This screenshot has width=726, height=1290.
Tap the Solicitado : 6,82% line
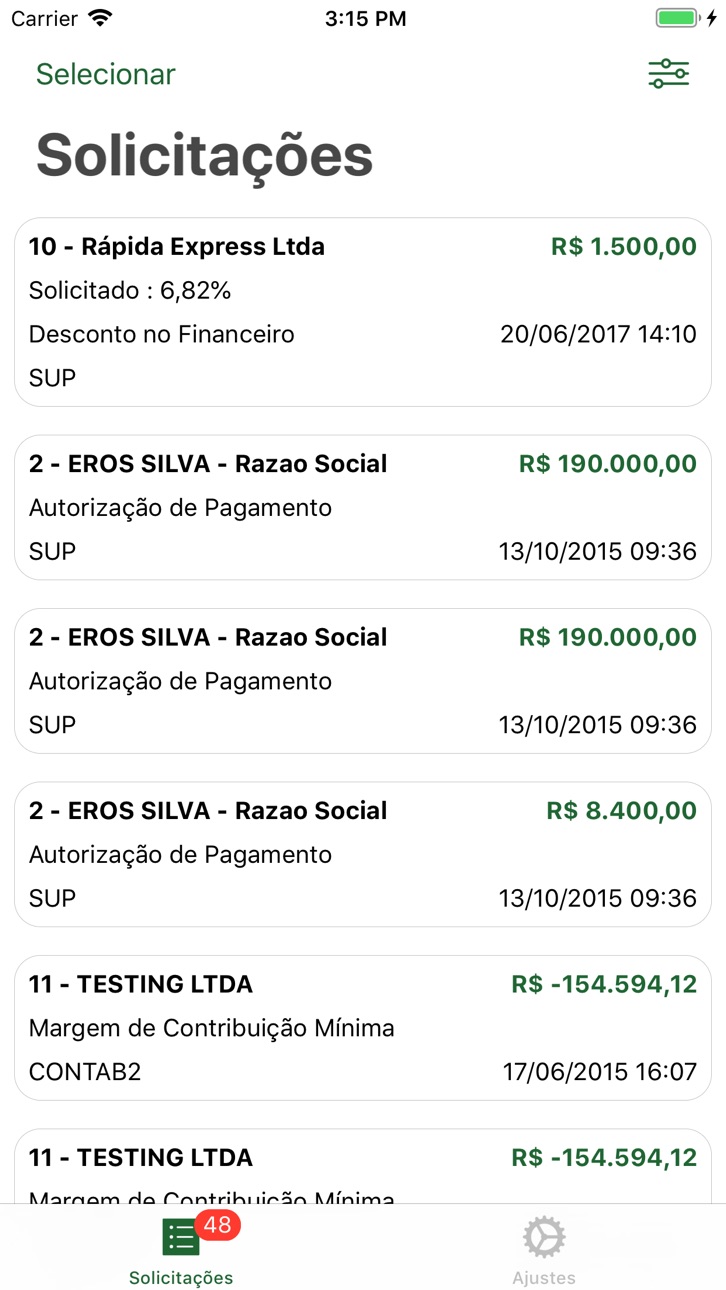coord(130,291)
